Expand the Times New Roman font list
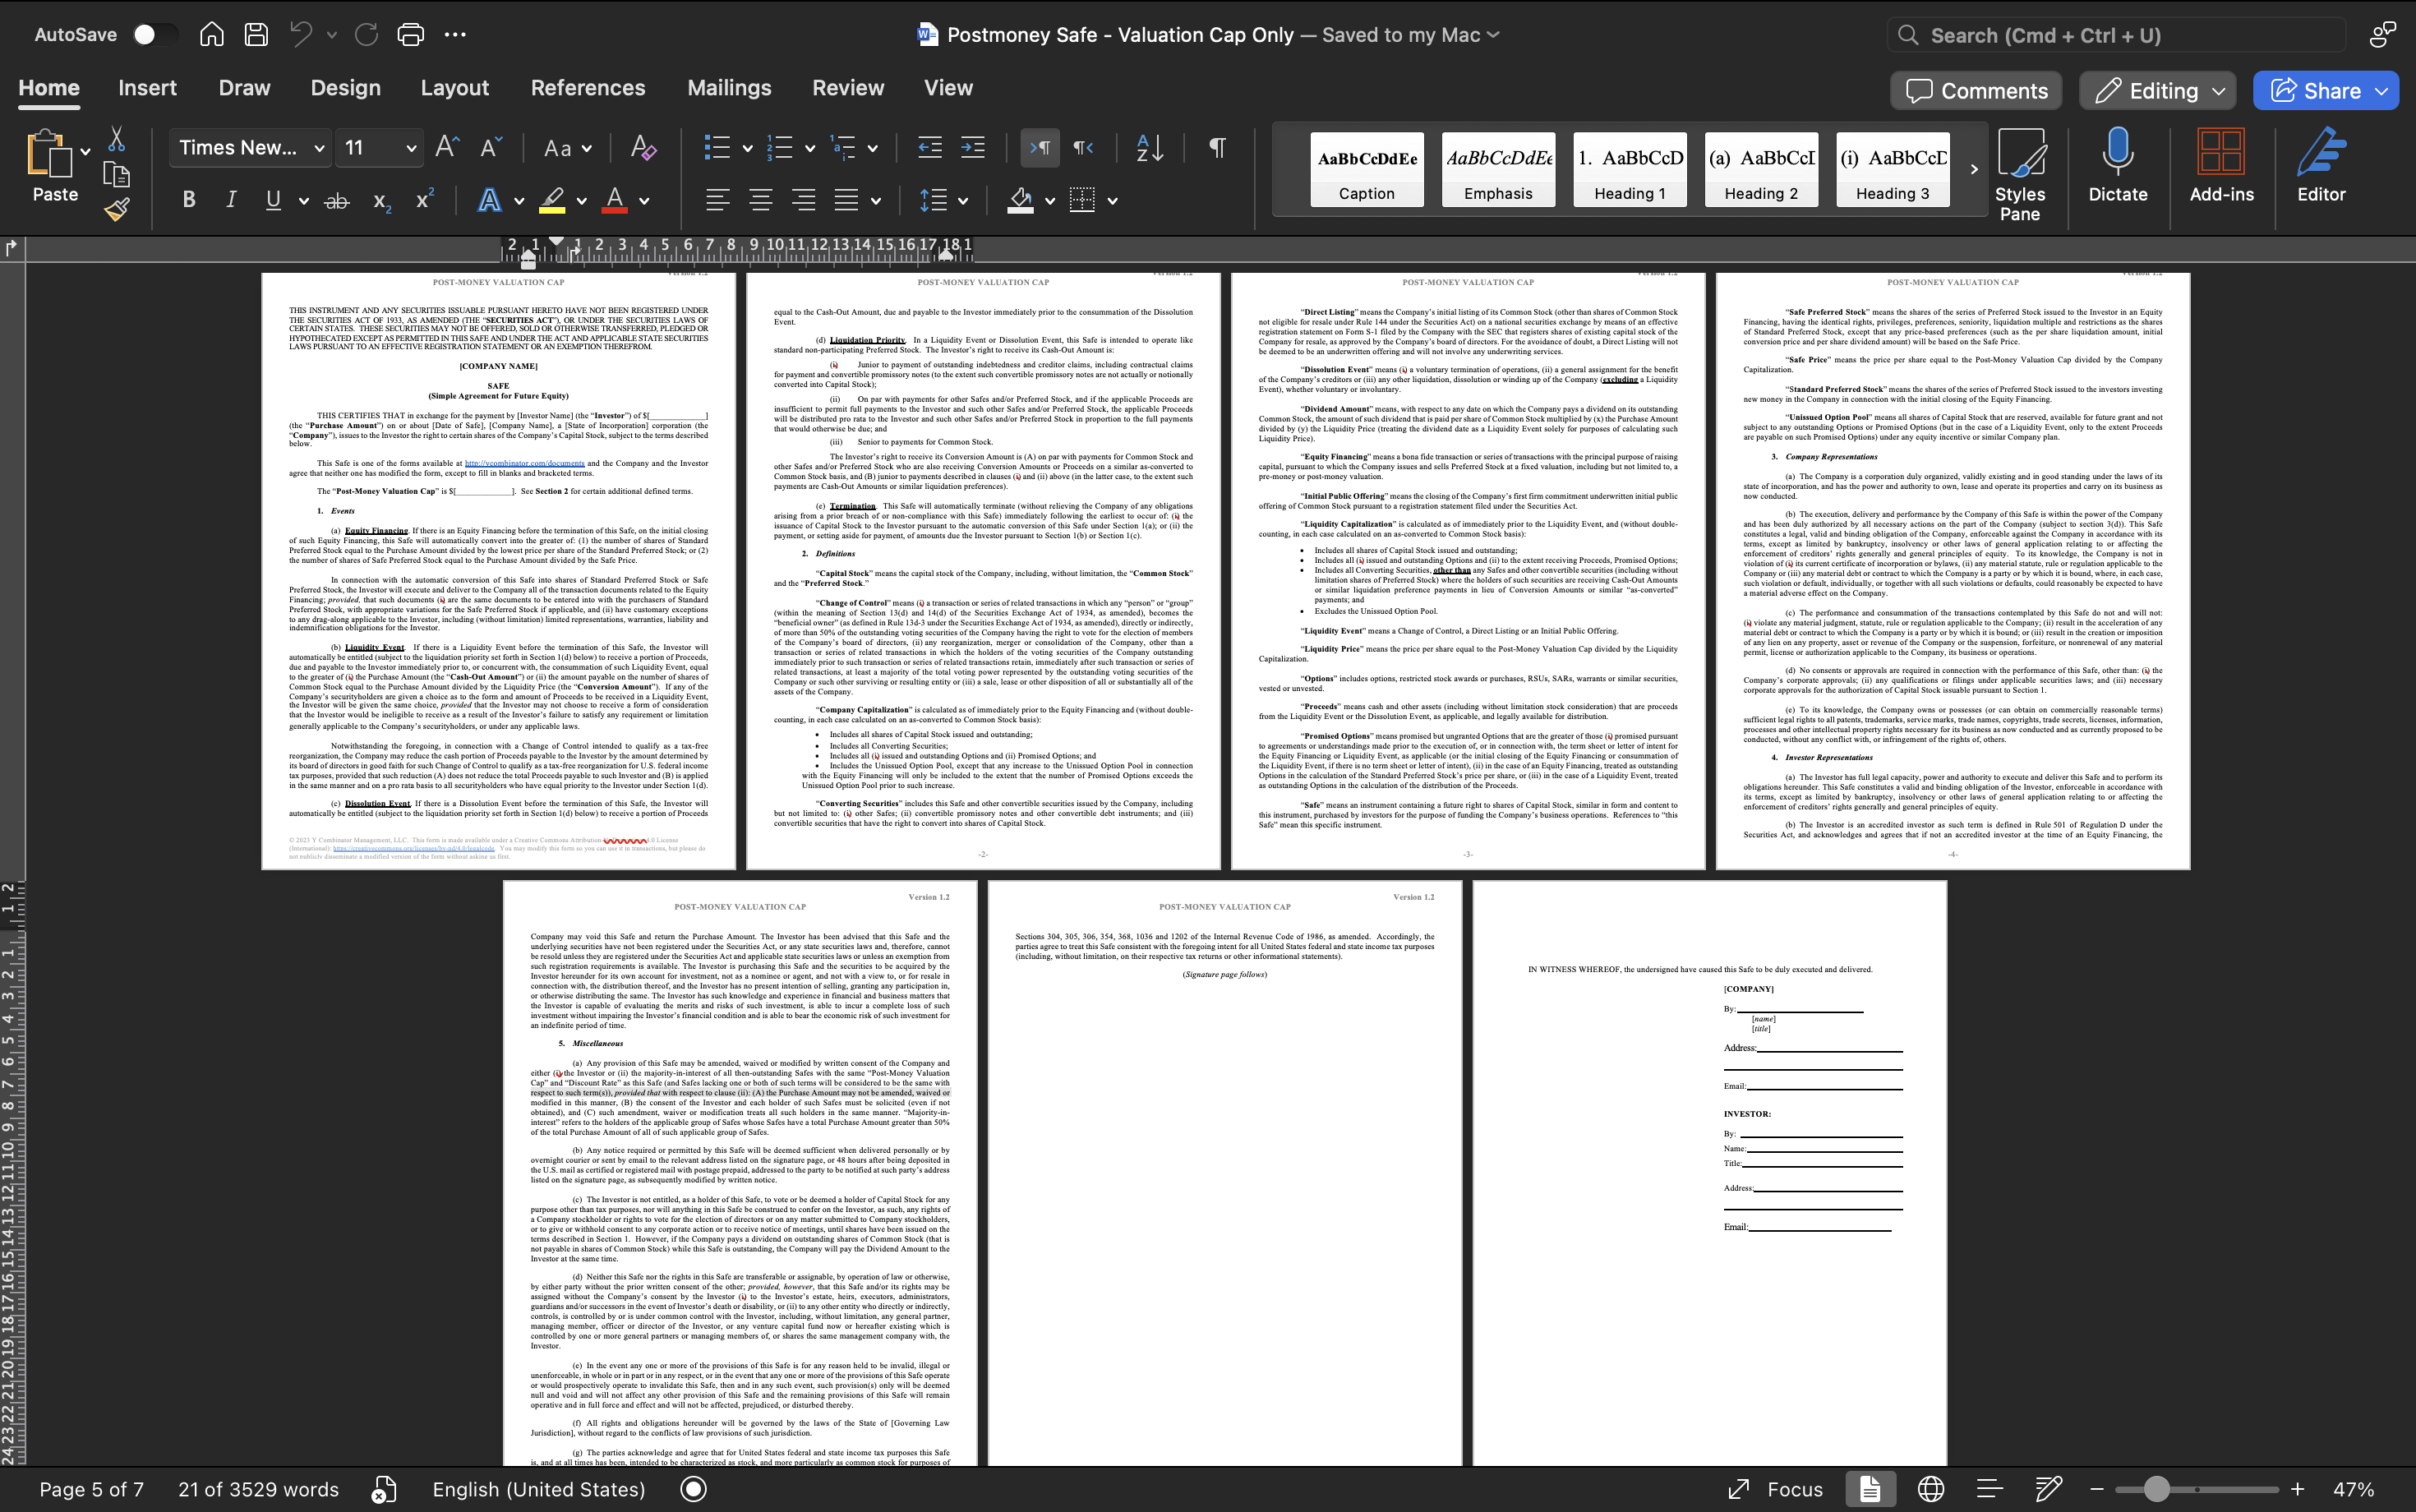Image resolution: width=2416 pixels, height=1512 pixels. (x=319, y=149)
